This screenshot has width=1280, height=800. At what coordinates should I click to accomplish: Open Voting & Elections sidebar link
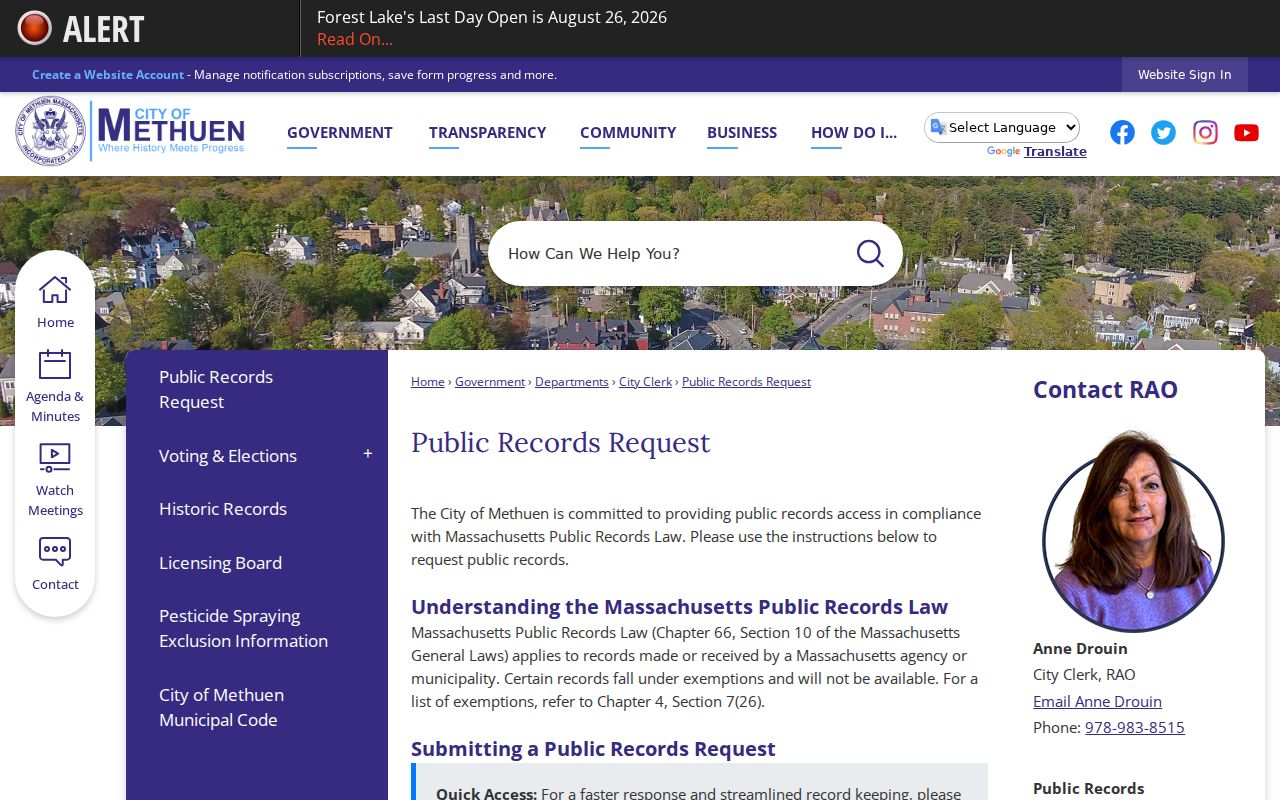click(x=228, y=456)
